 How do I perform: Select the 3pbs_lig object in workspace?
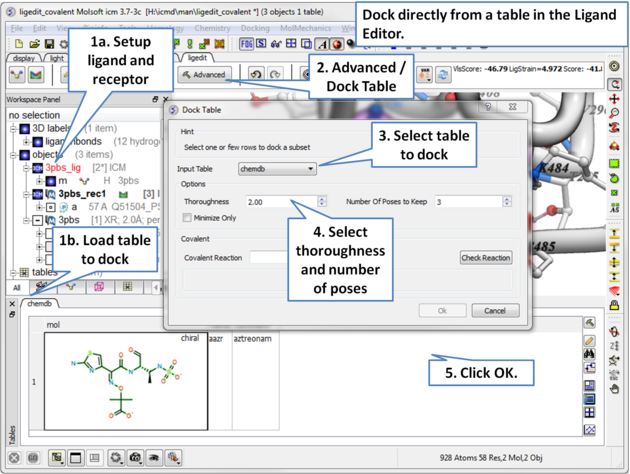coord(62,168)
